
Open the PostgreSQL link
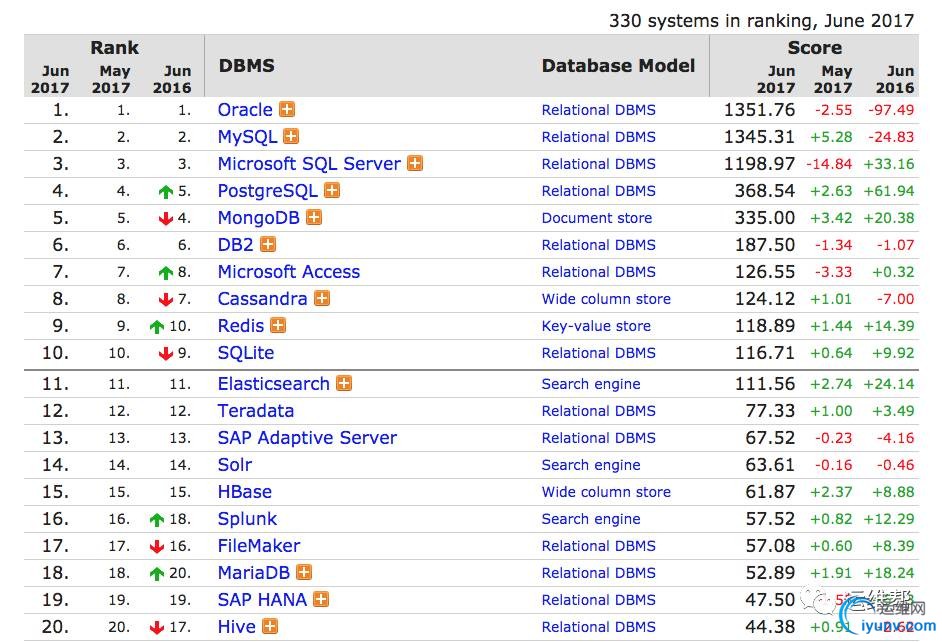click(267, 191)
